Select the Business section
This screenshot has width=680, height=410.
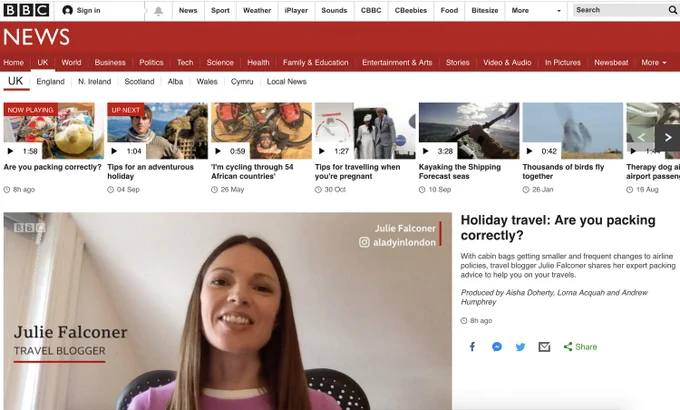110,62
